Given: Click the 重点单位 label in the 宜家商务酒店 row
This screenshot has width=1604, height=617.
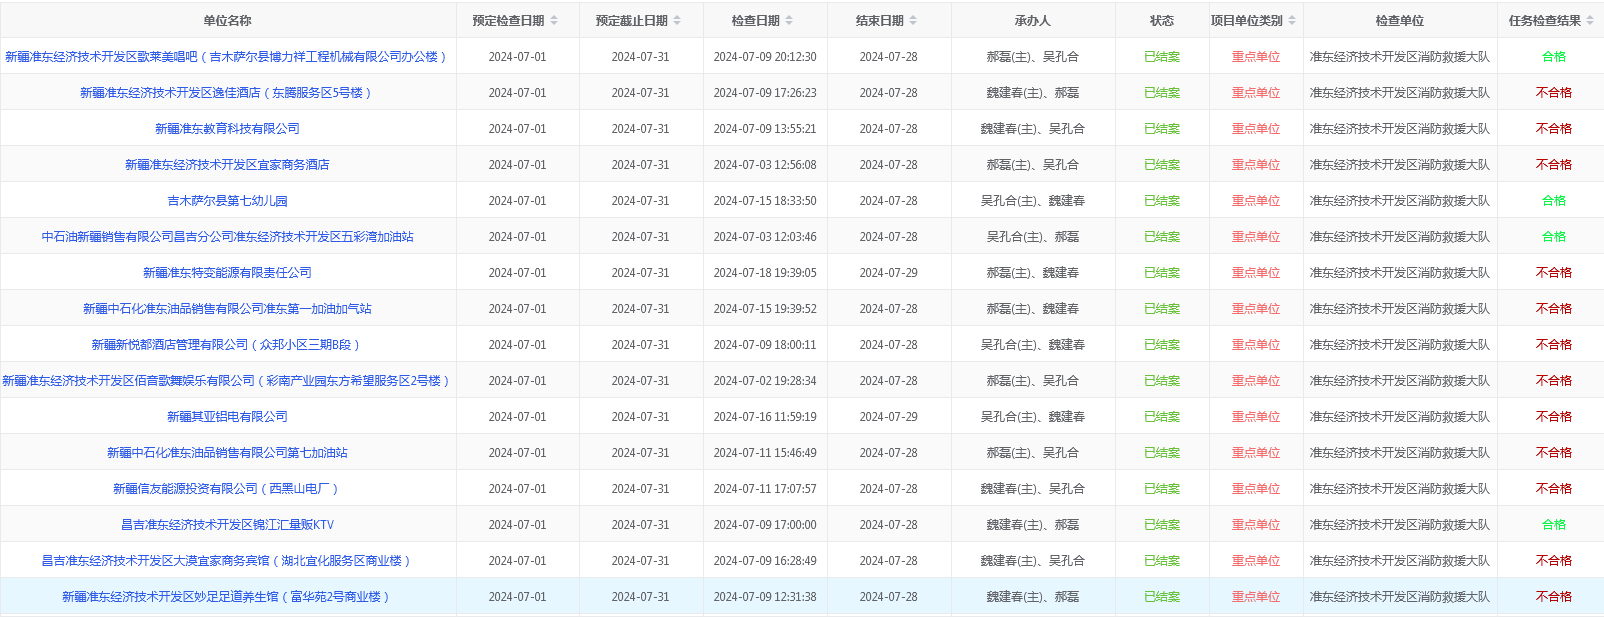Looking at the screenshot, I should 1255,165.
